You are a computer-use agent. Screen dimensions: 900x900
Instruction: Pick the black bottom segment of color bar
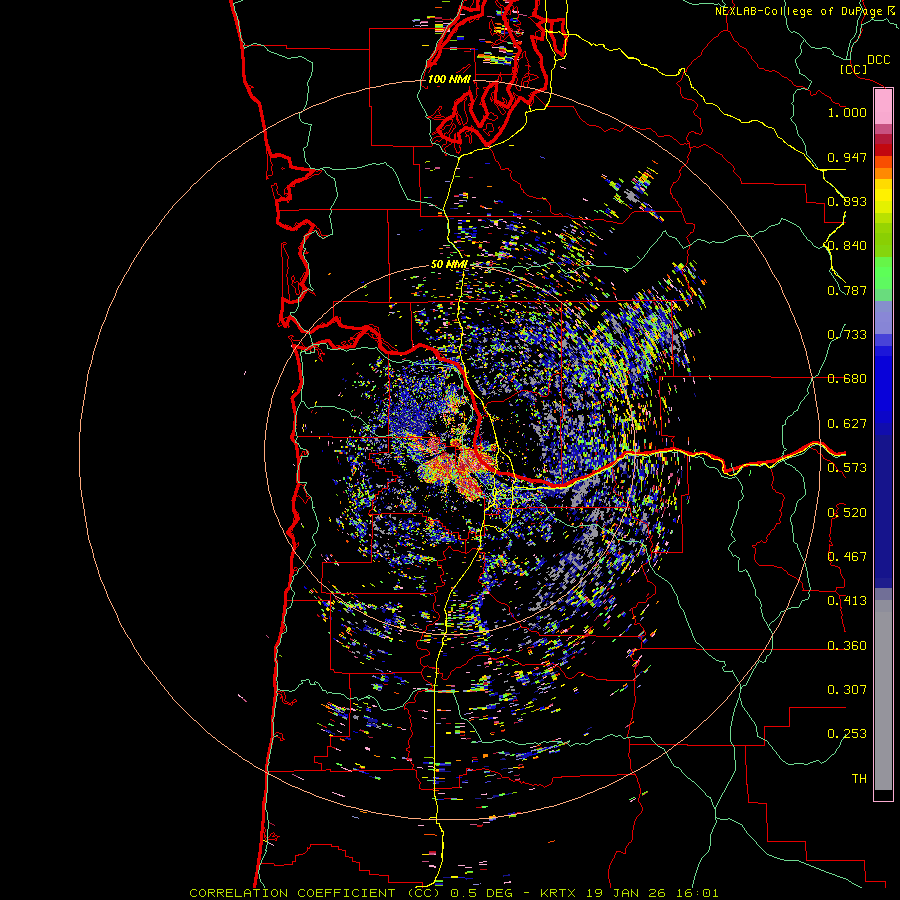click(x=883, y=794)
